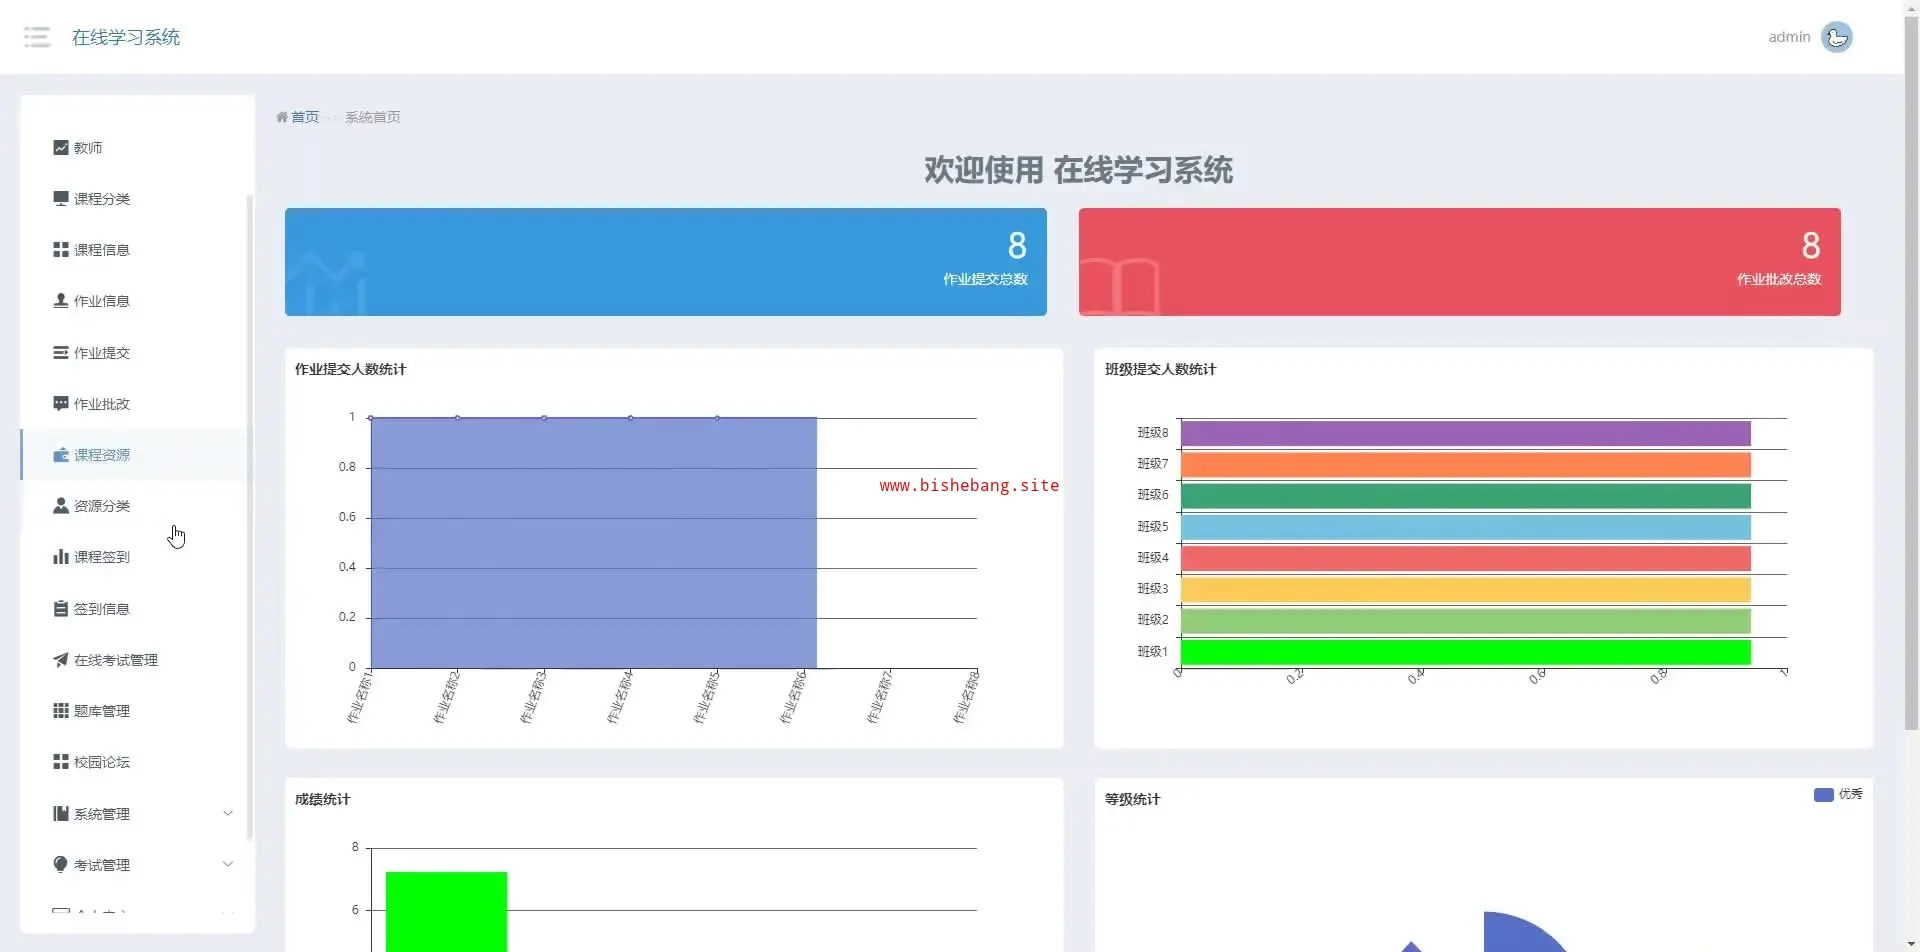Image resolution: width=1920 pixels, height=952 pixels.
Task: Expand the 考试管理 submenu chevron
Action: pos(228,864)
